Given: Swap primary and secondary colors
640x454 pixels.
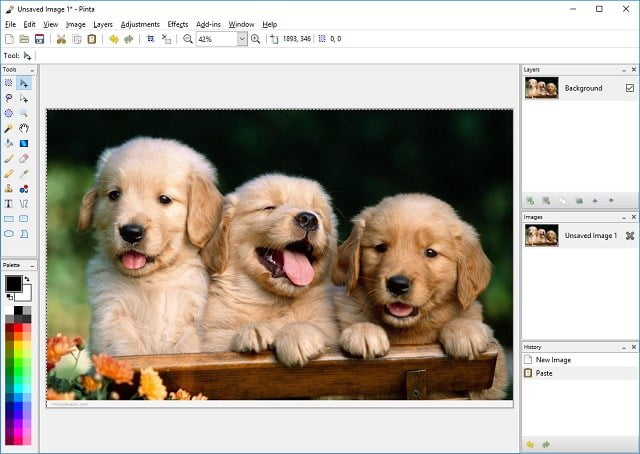Looking at the screenshot, I should pos(27,279).
